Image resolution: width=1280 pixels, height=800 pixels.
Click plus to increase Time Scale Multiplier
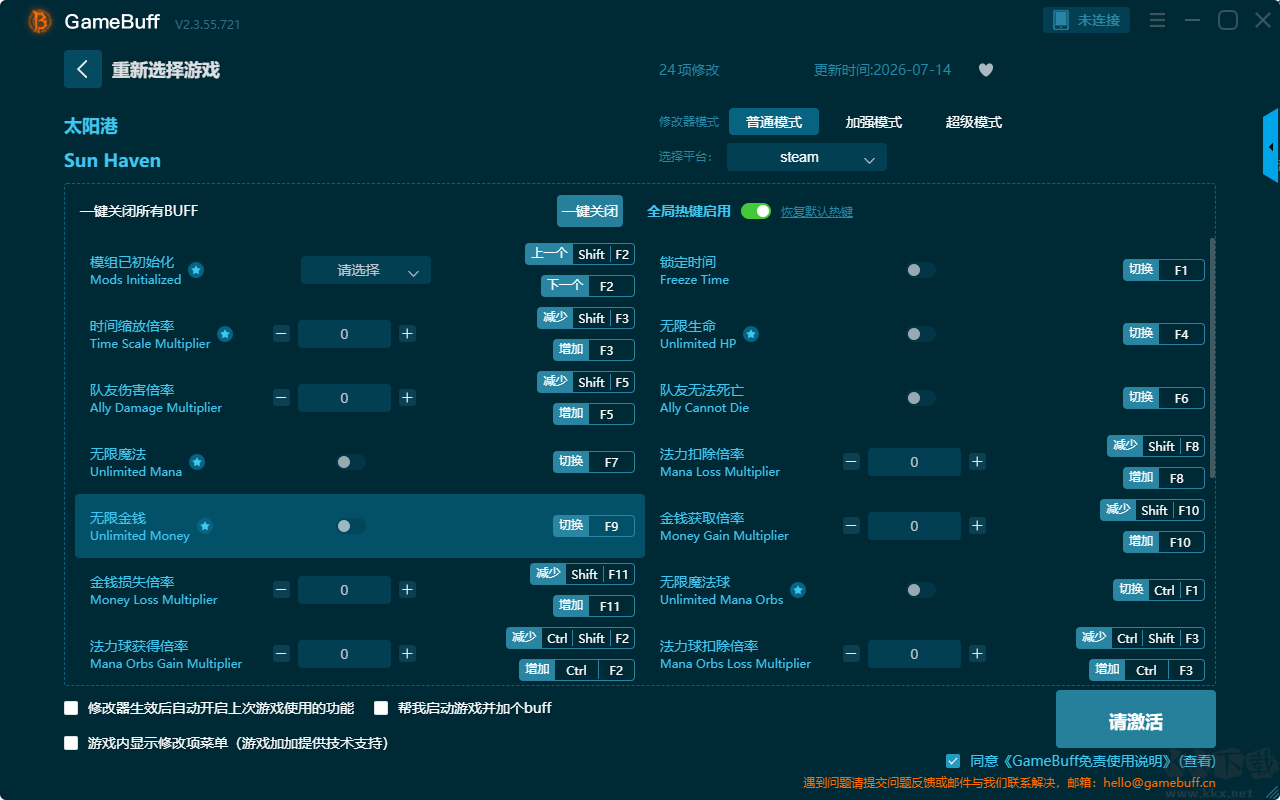407,334
